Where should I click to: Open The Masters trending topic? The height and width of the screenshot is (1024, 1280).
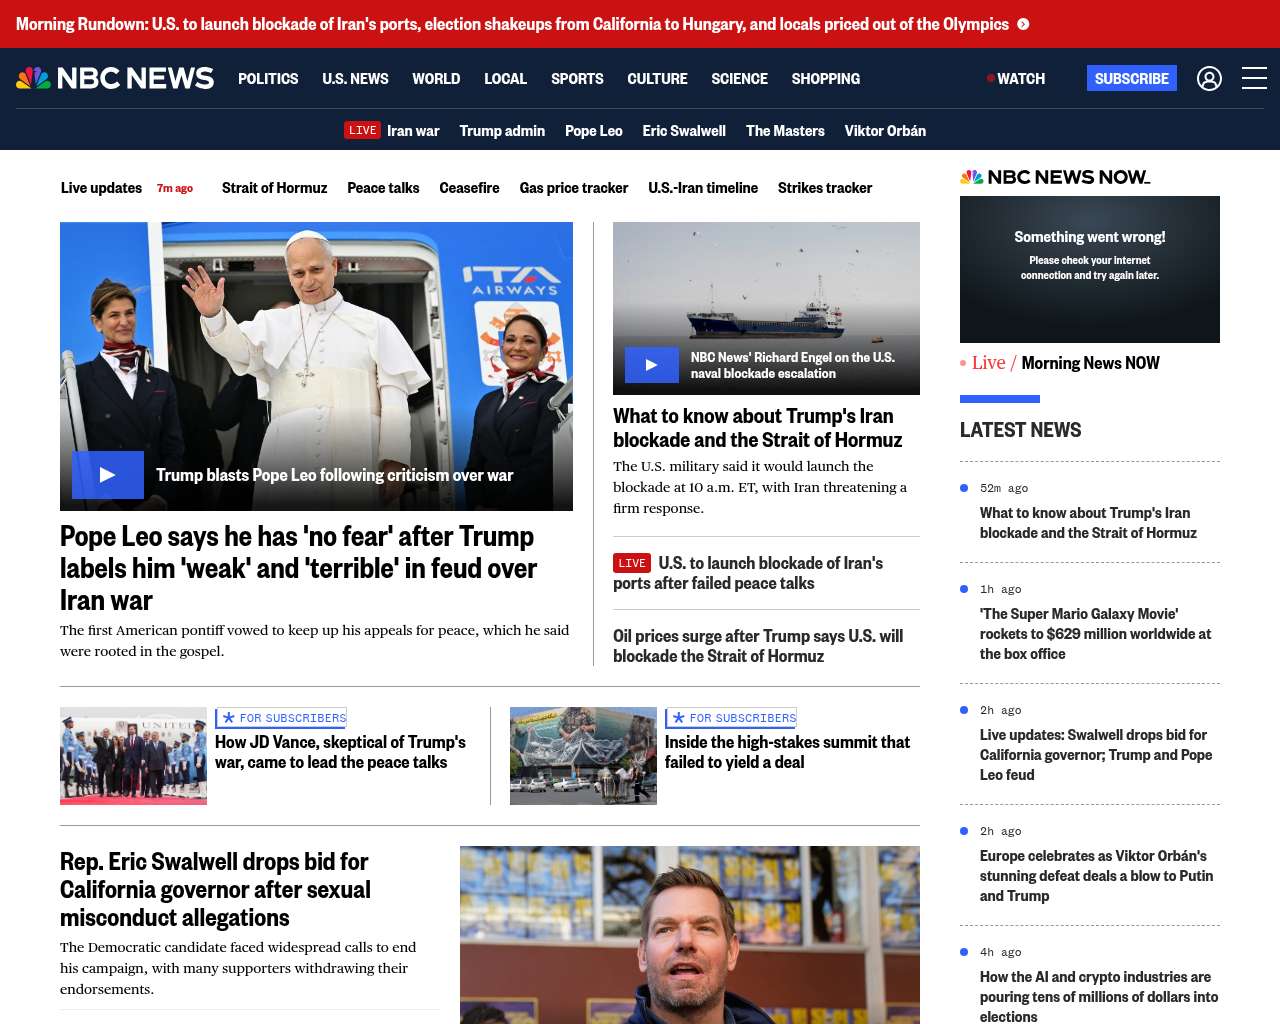[785, 130]
